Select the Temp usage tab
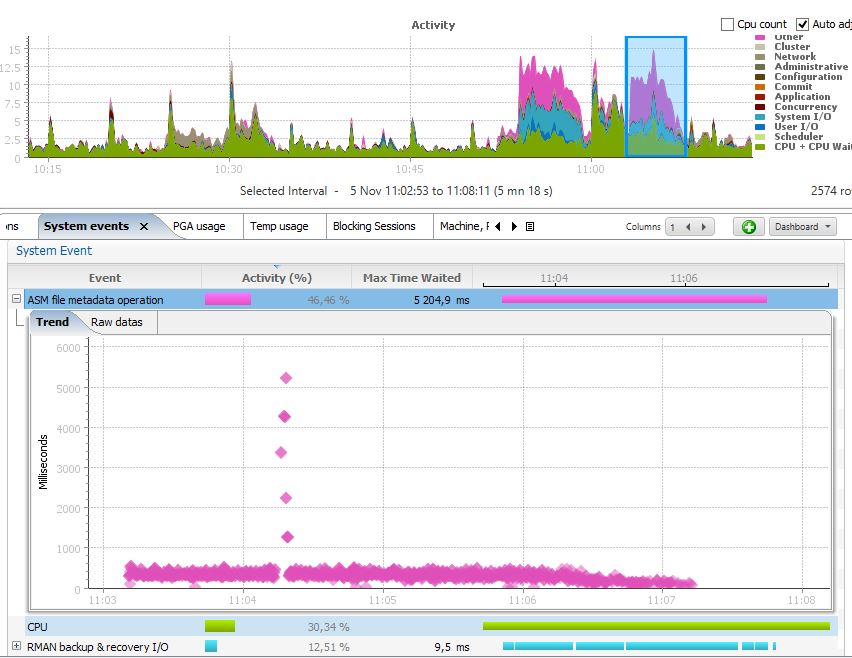 point(279,227)
